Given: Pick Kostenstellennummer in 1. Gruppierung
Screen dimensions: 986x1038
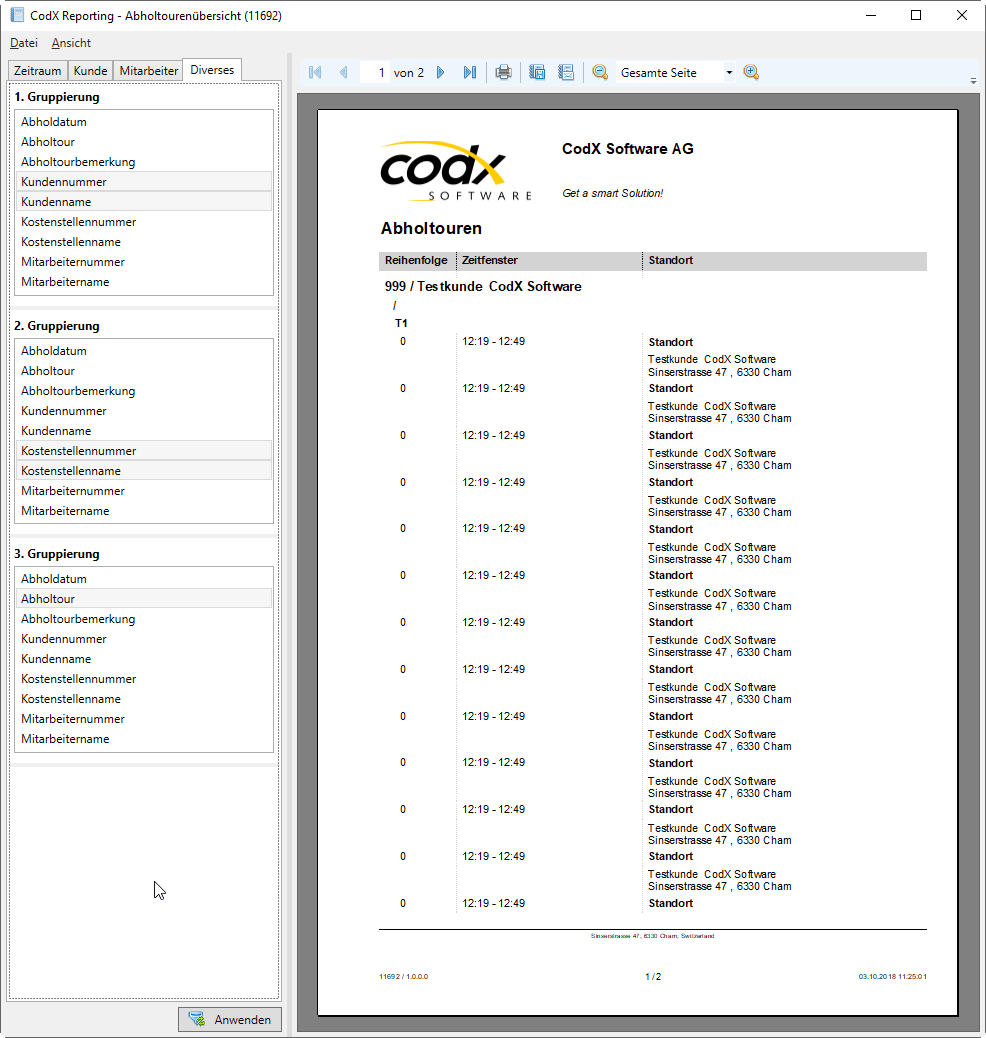Looking at the screenshot, I should tap(144, 222).
